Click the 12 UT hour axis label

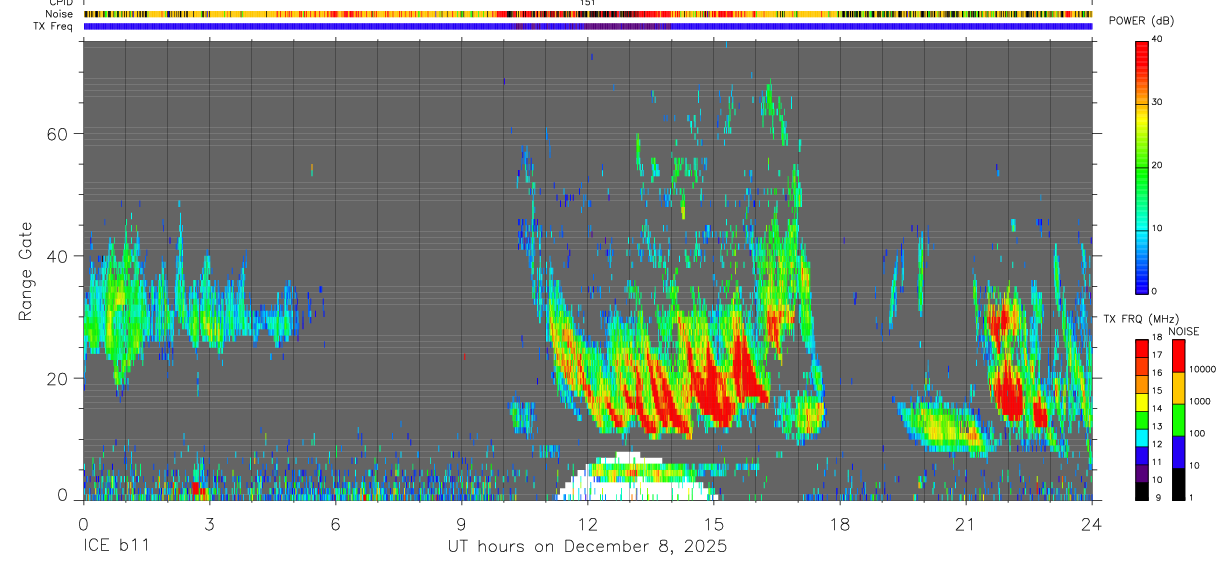588,523
